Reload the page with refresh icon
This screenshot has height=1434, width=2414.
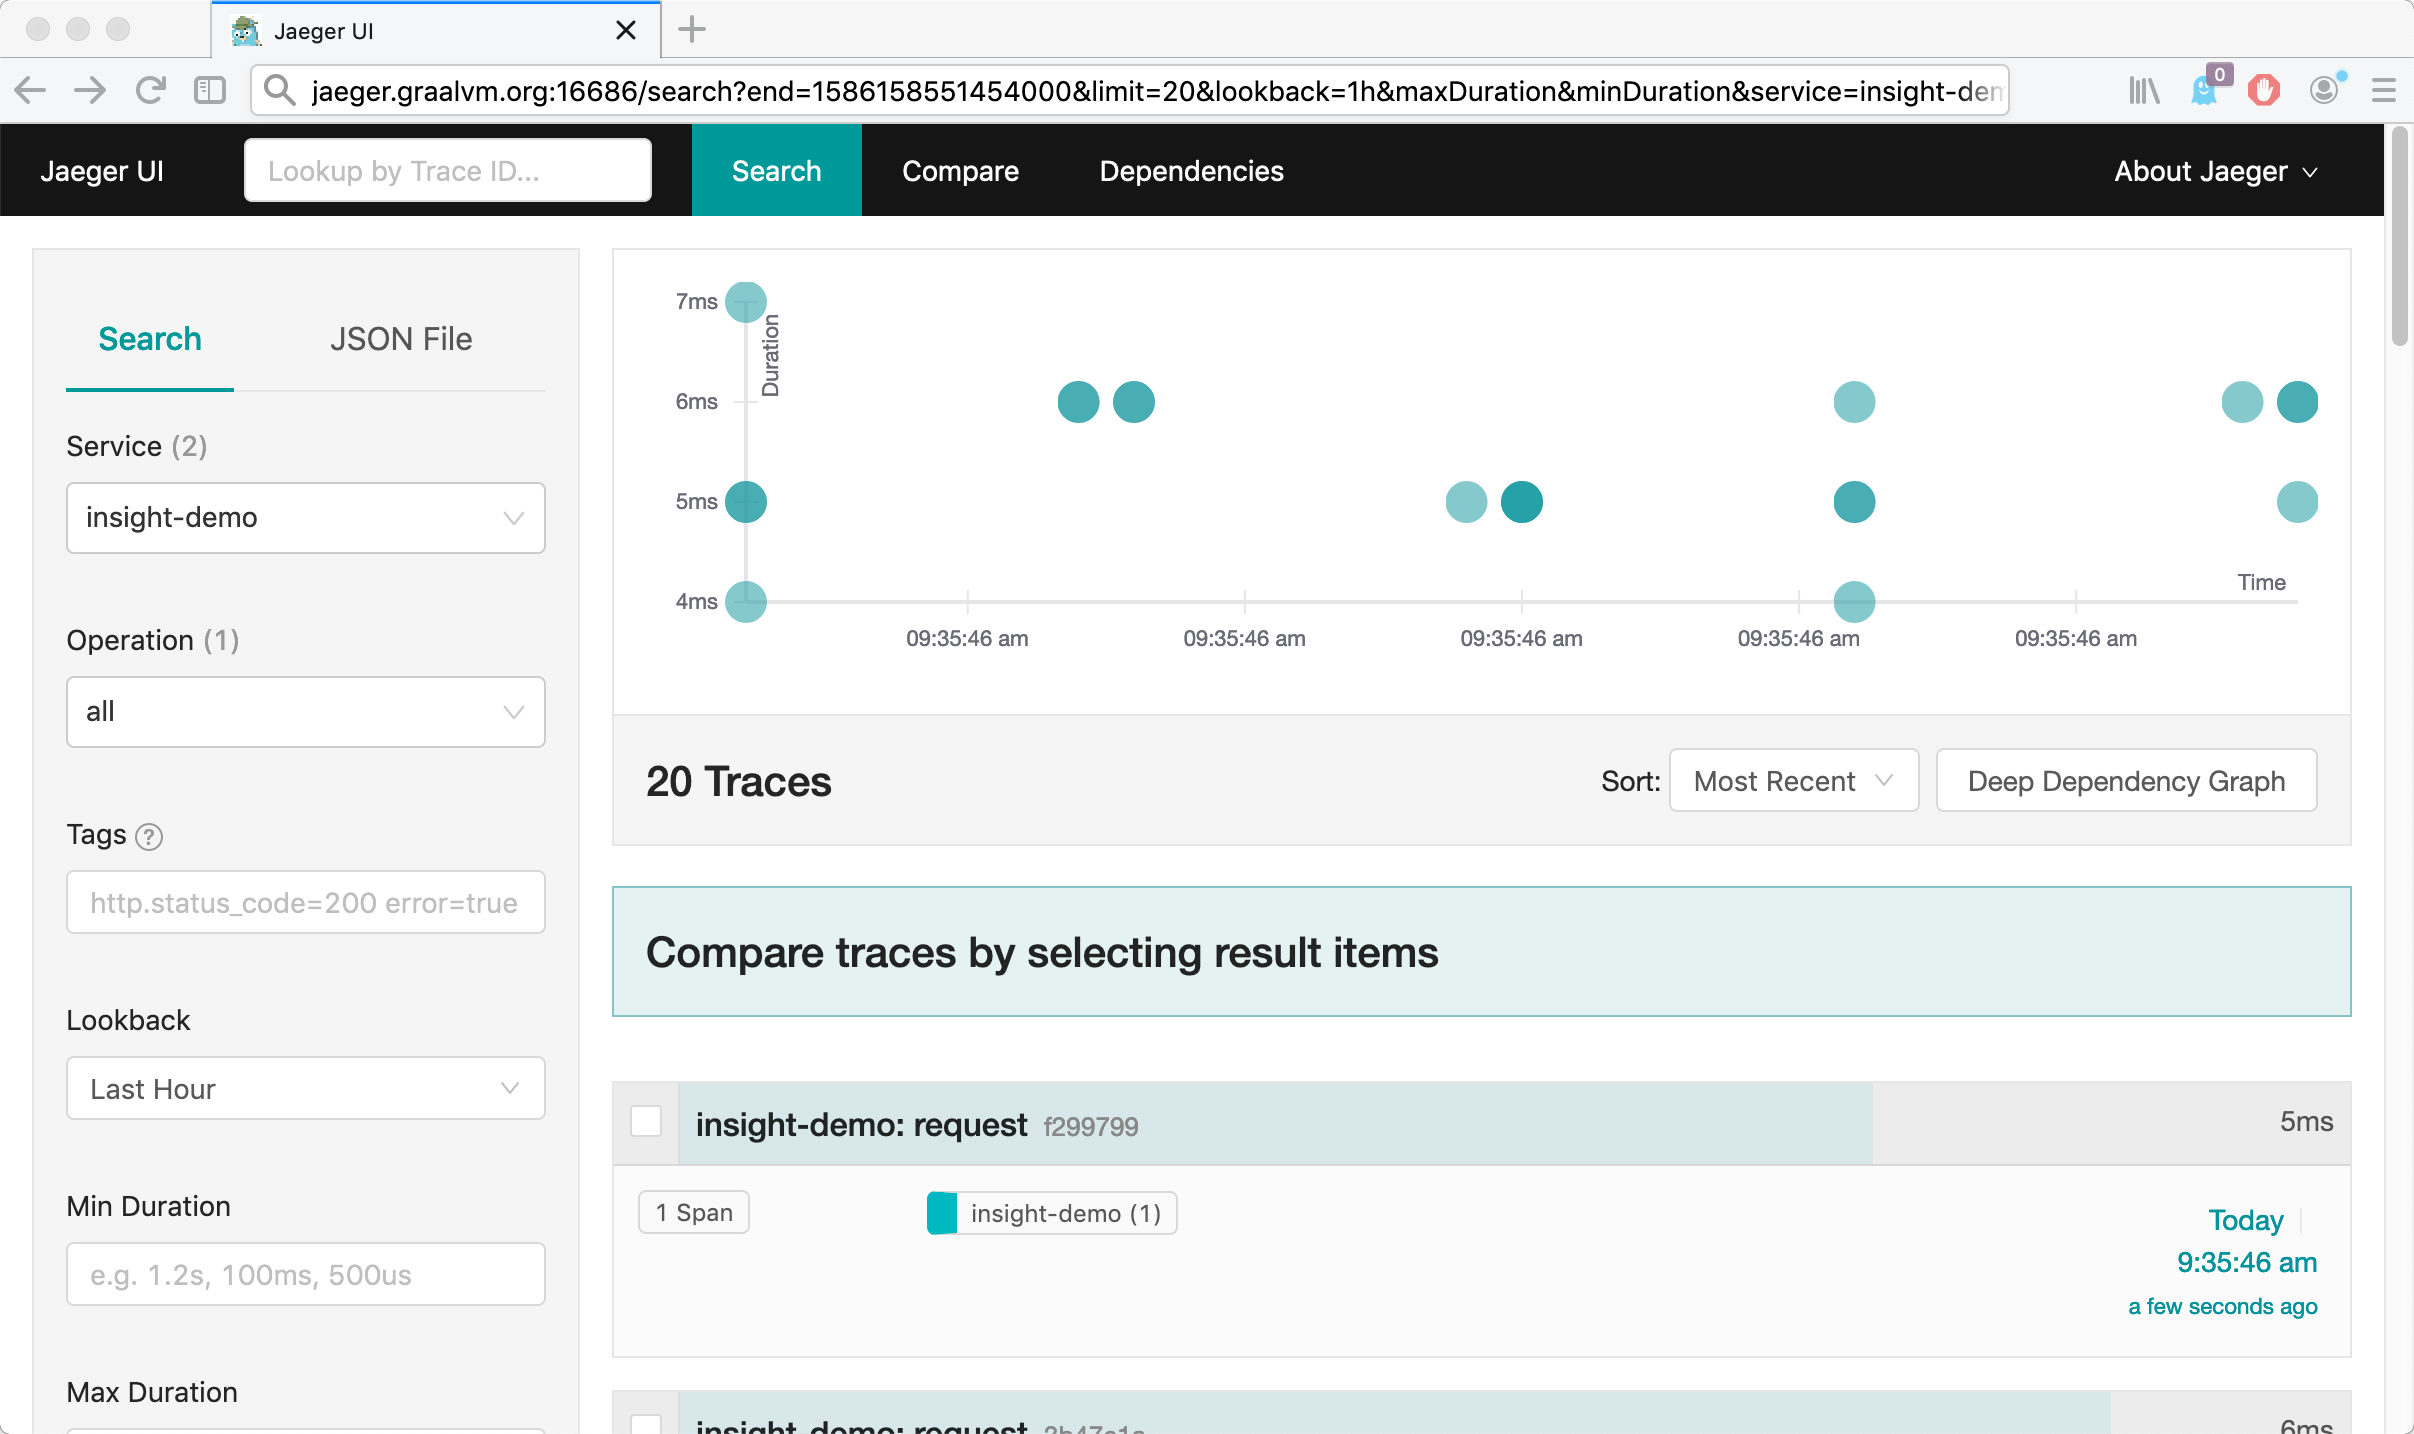tap(151, 91)
